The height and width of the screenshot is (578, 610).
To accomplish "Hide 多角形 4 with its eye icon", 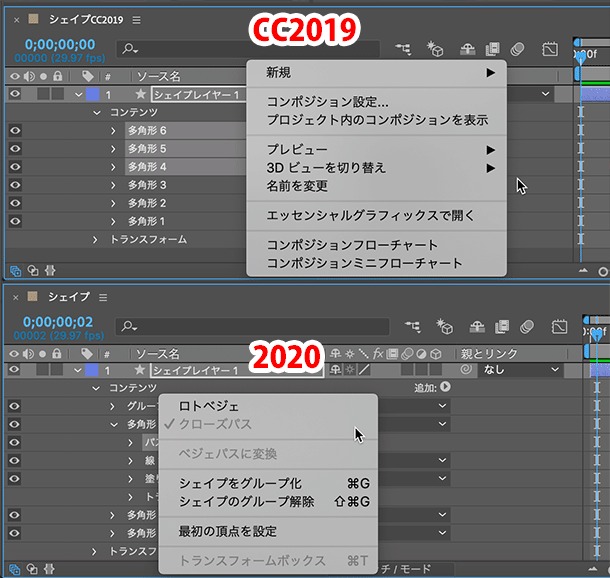I will pyautogui.click(x=15, y=167).
